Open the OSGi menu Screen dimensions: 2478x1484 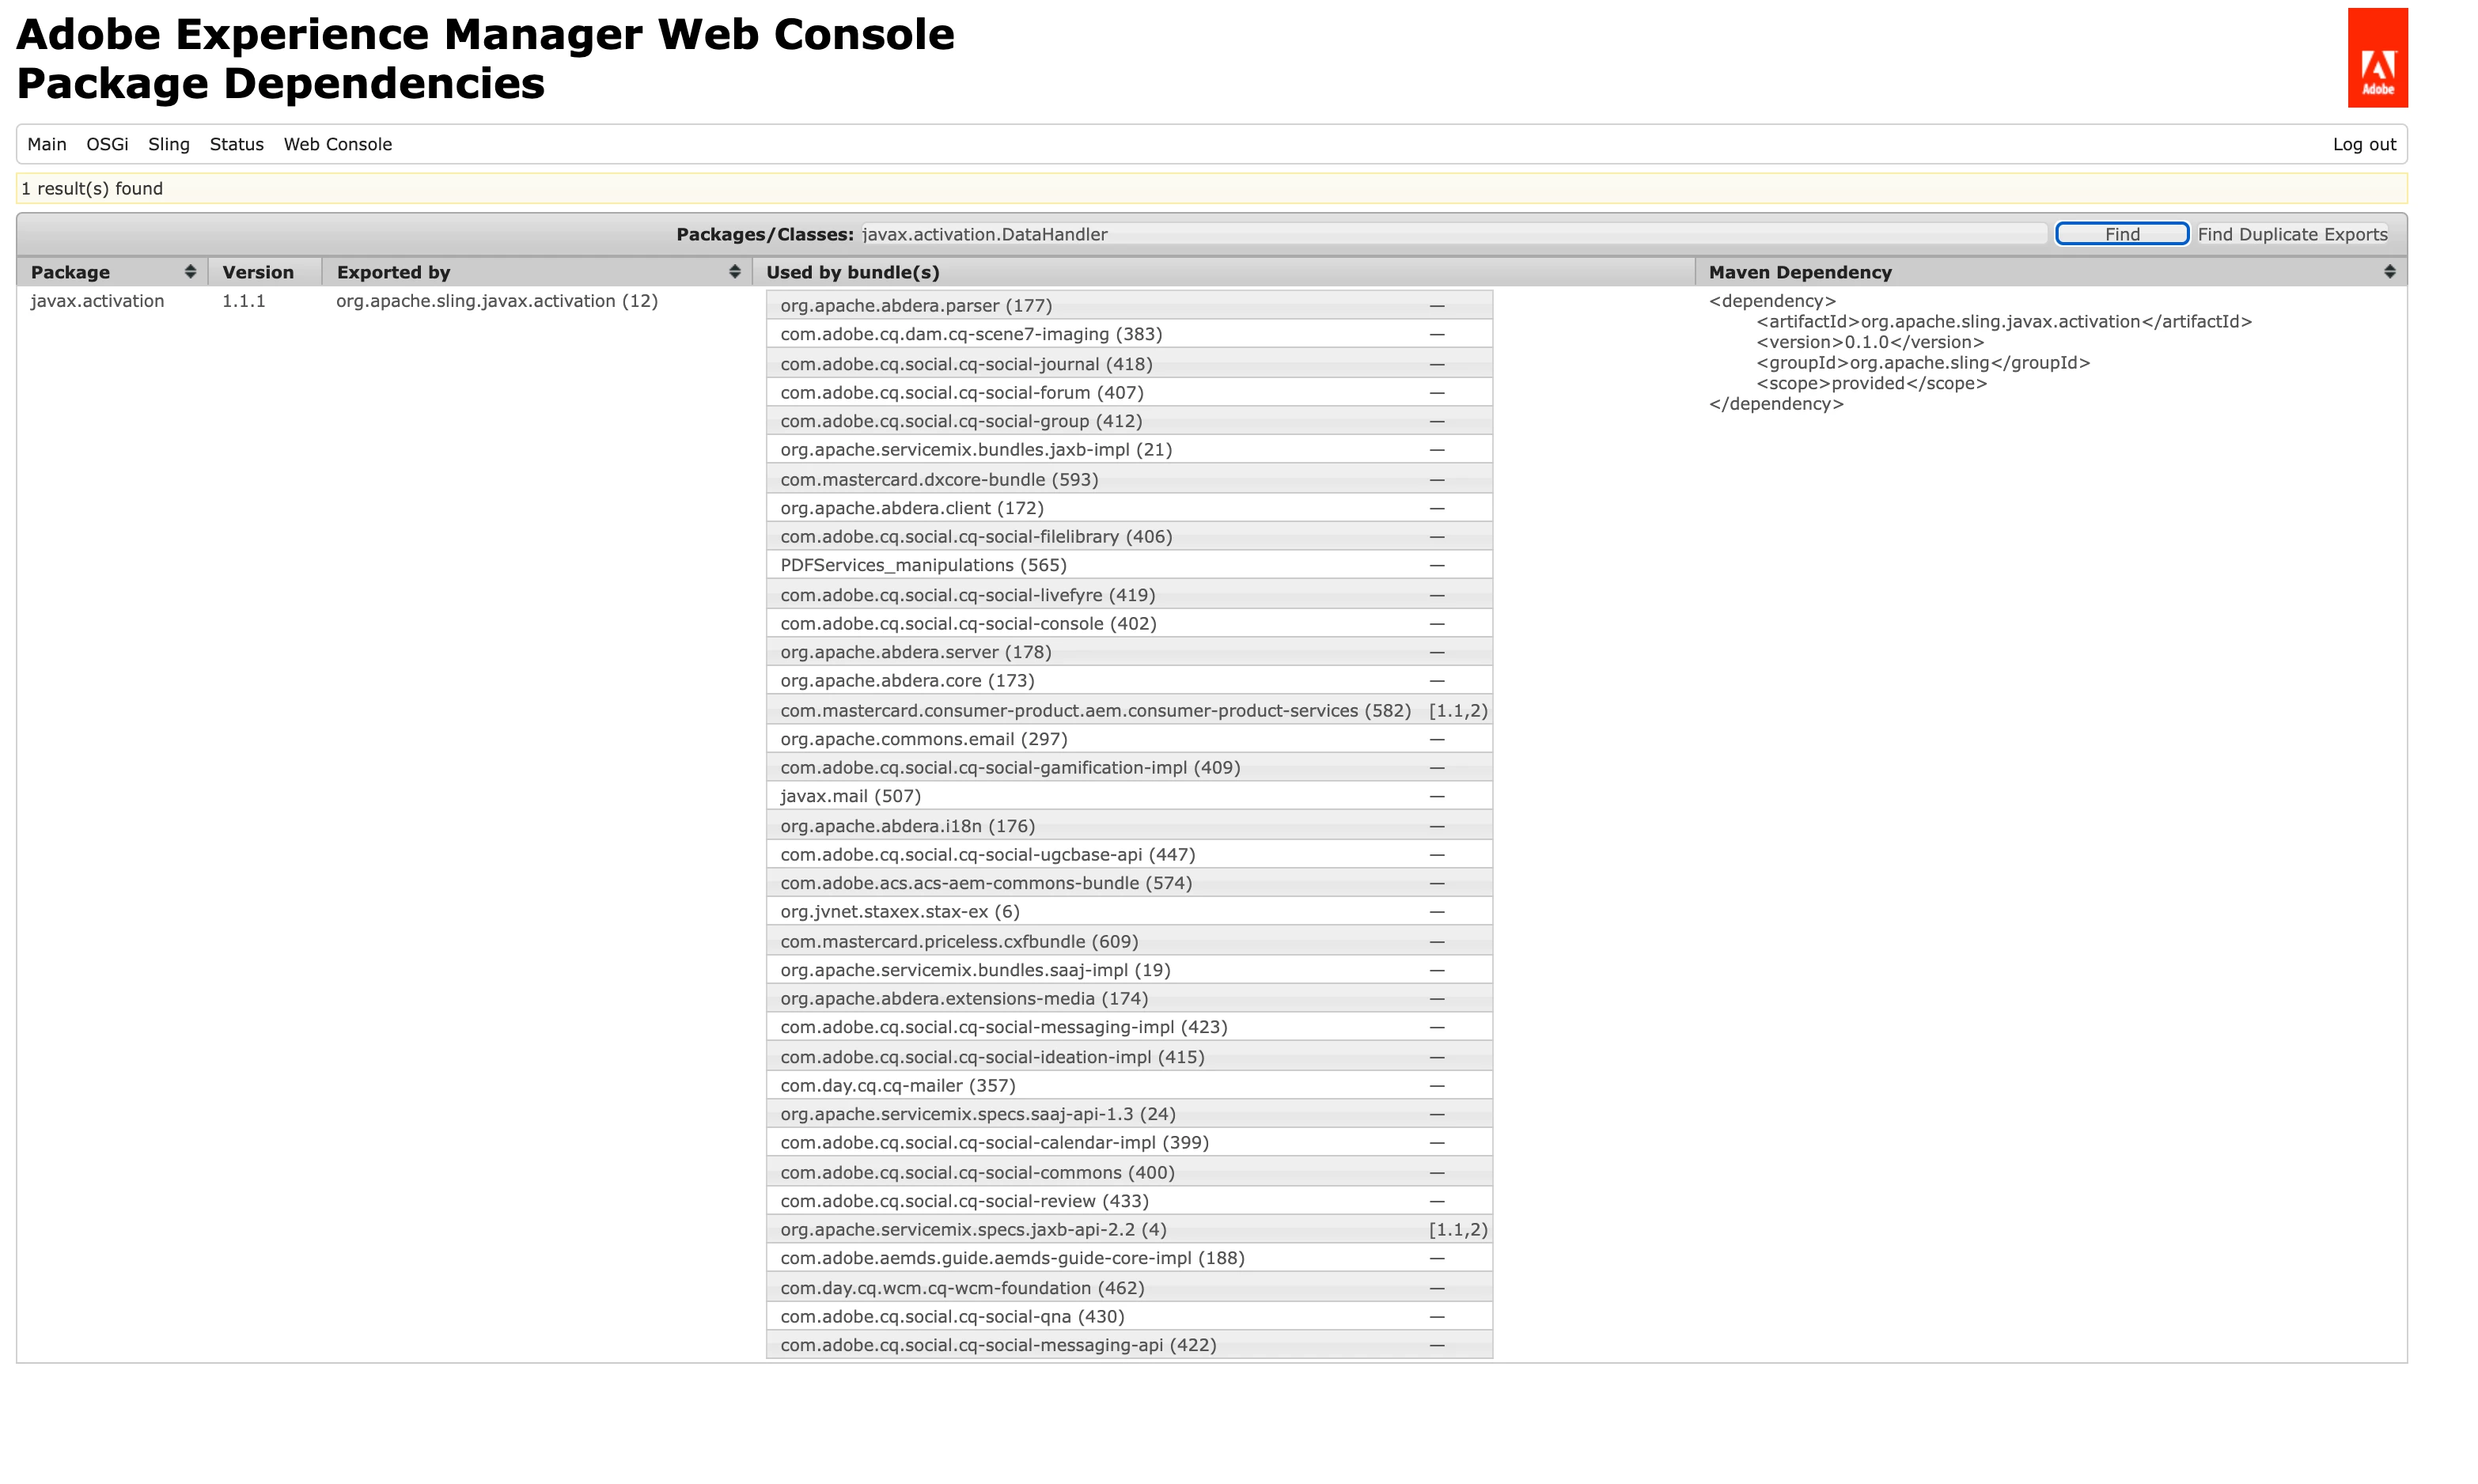[x=107, y=144]
